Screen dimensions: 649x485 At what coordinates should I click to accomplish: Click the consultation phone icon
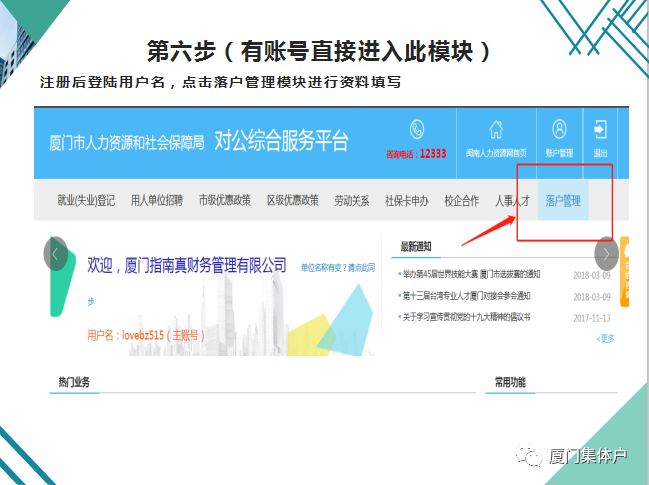click(x=417, y=130)
